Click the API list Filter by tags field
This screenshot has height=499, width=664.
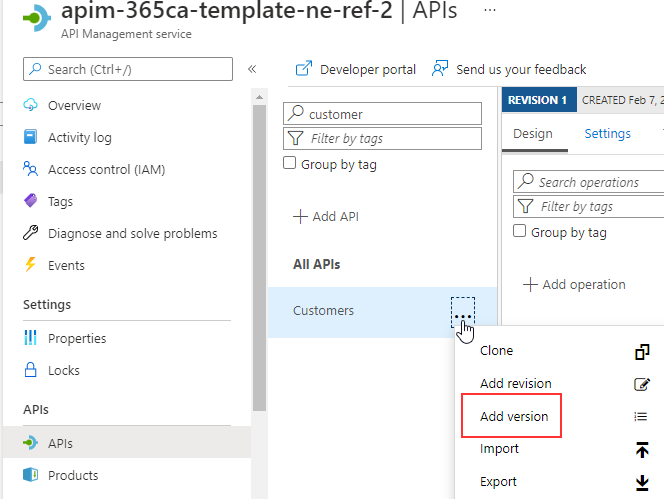point(382,139)
